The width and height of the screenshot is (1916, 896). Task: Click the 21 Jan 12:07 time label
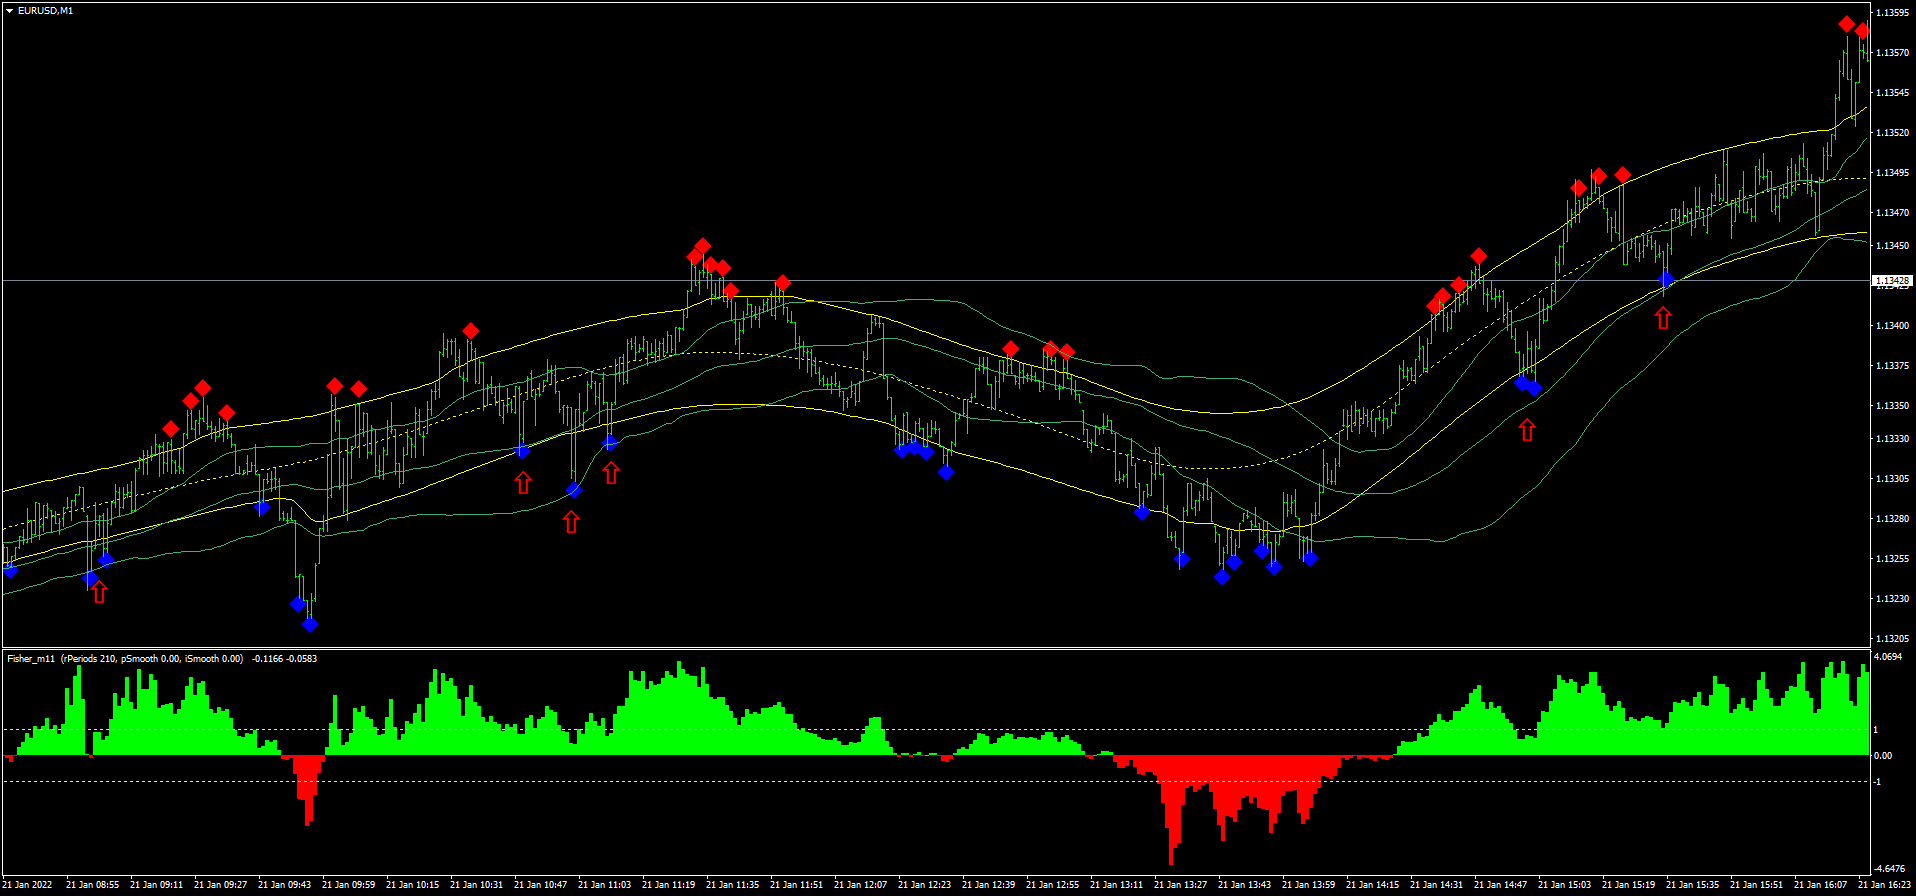click(x=860, y=884)
